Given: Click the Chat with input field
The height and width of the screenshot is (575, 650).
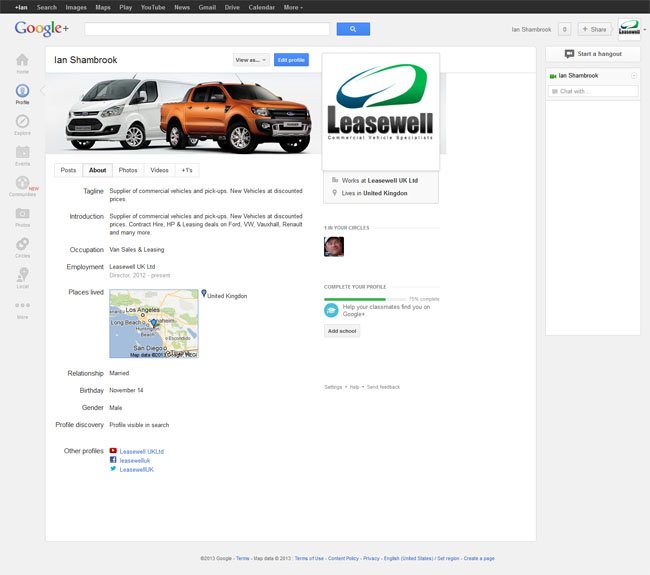Looking at the screenshot, I should click(x=593, y=91).
